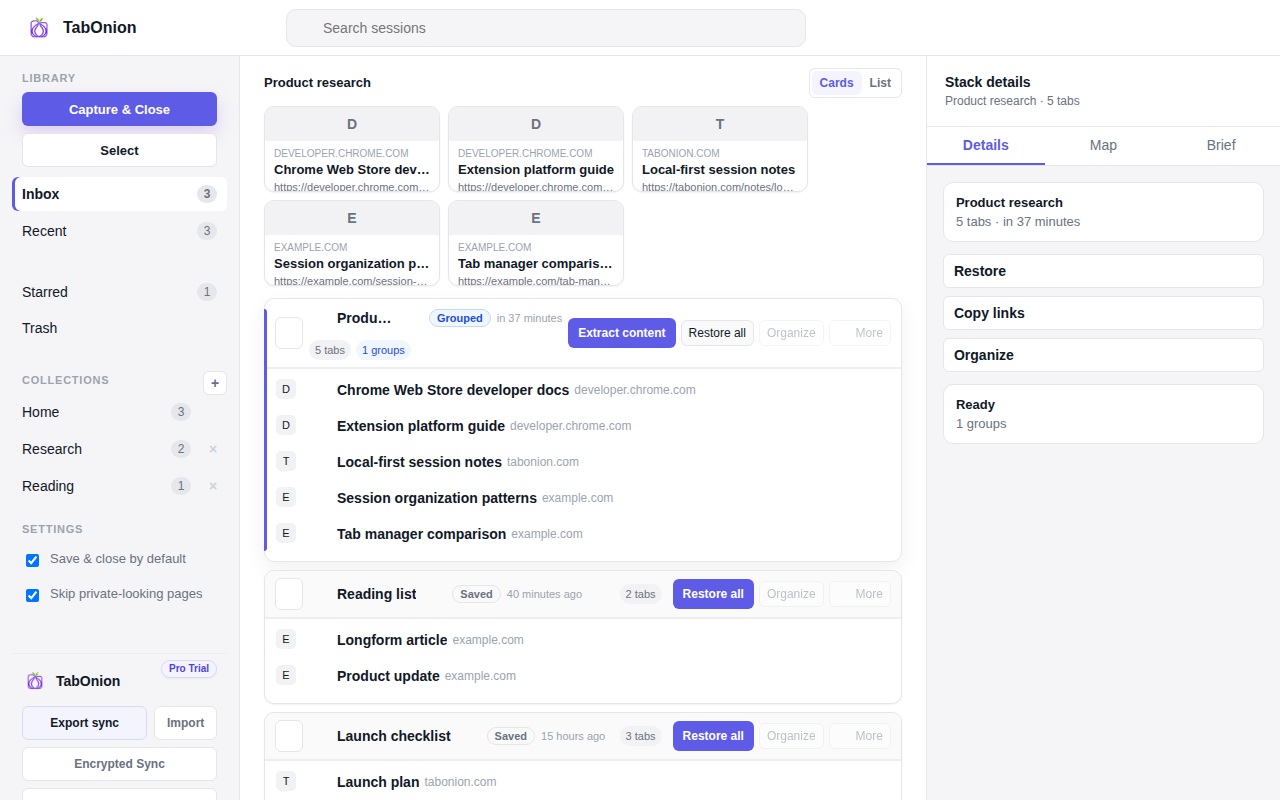
Task: Add a new collection with plus icon
Action: click(214, 383)
